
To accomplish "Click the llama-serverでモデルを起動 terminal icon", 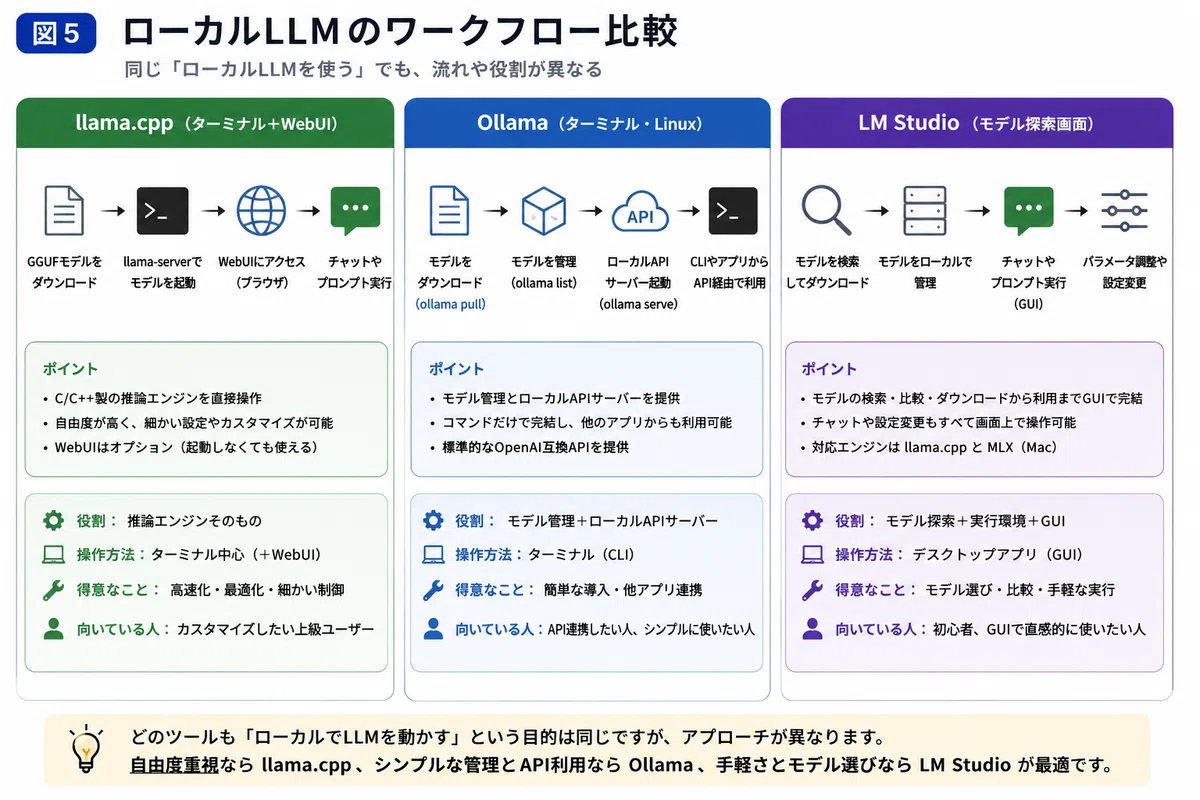I will tap(162, 211).
